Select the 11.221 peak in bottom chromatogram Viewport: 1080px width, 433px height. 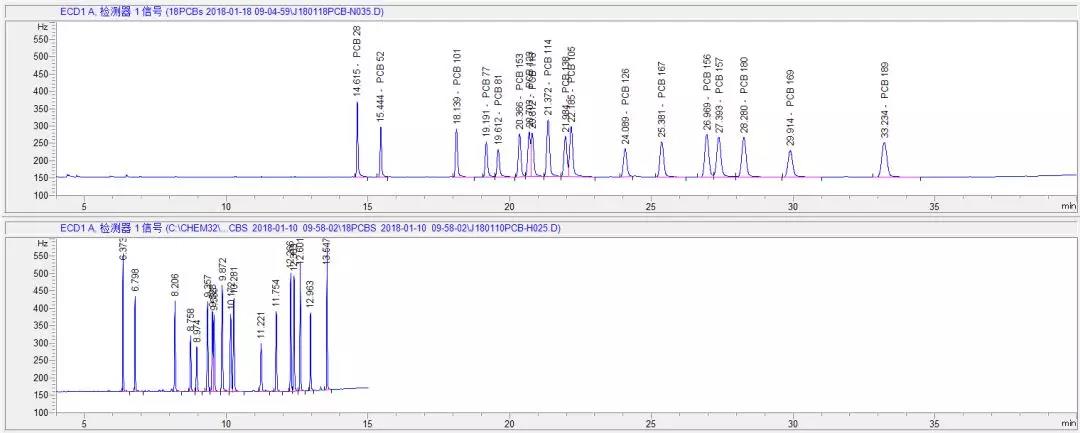coord(261,365)
